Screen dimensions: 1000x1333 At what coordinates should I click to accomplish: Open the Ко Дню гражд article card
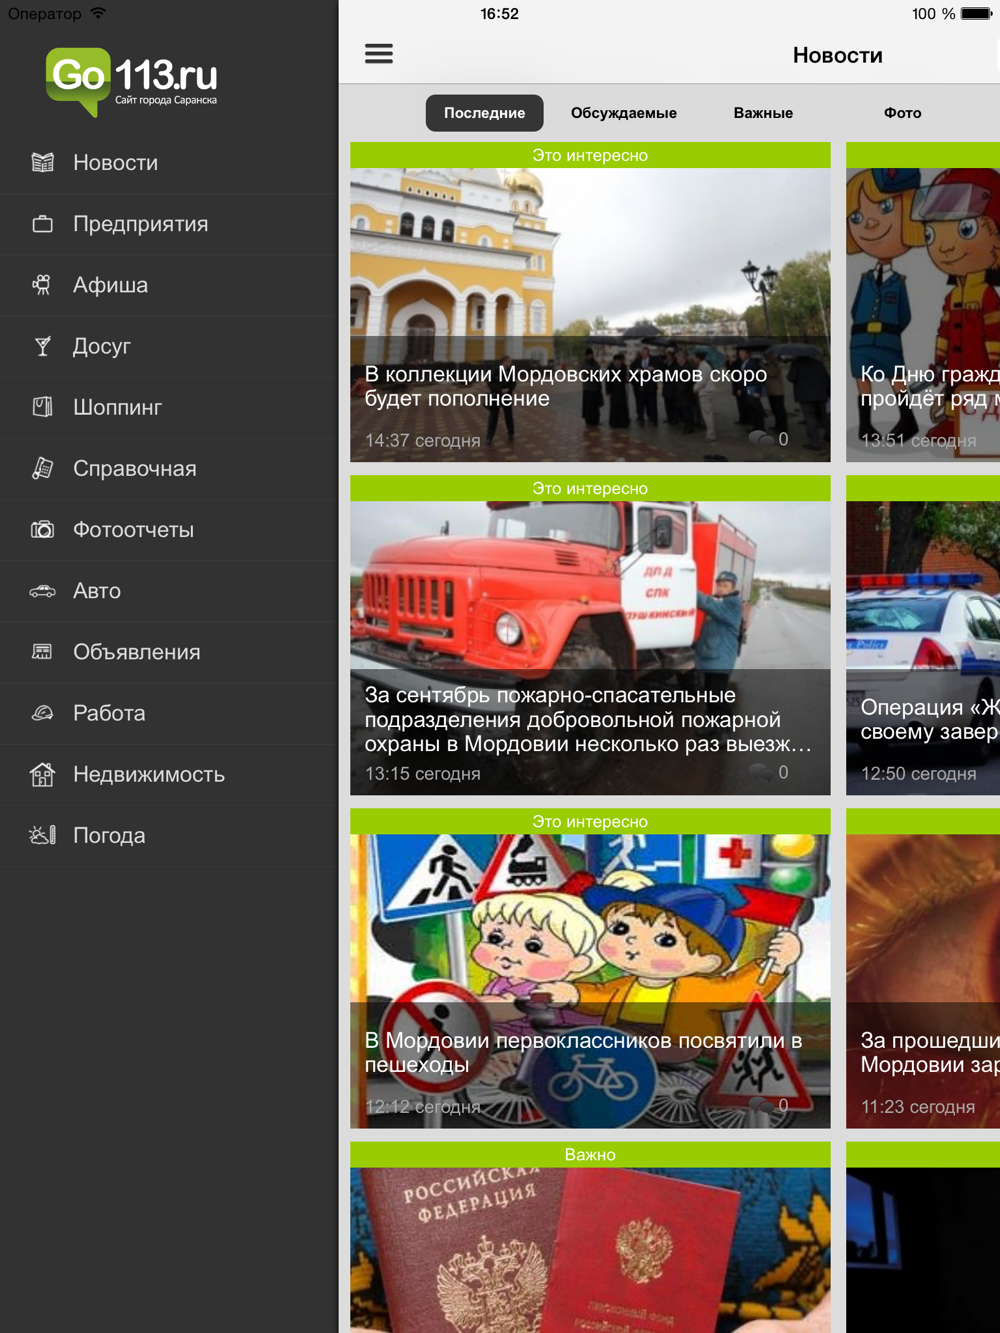coord(923,302)
